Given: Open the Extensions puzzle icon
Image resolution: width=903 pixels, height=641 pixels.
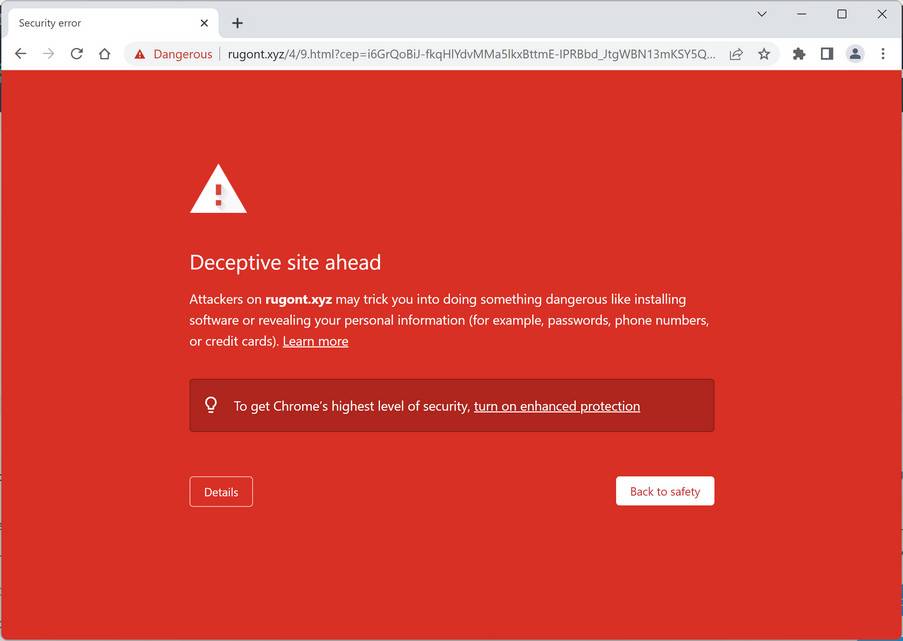Looking at the screenshot, I should click(799, 54).
